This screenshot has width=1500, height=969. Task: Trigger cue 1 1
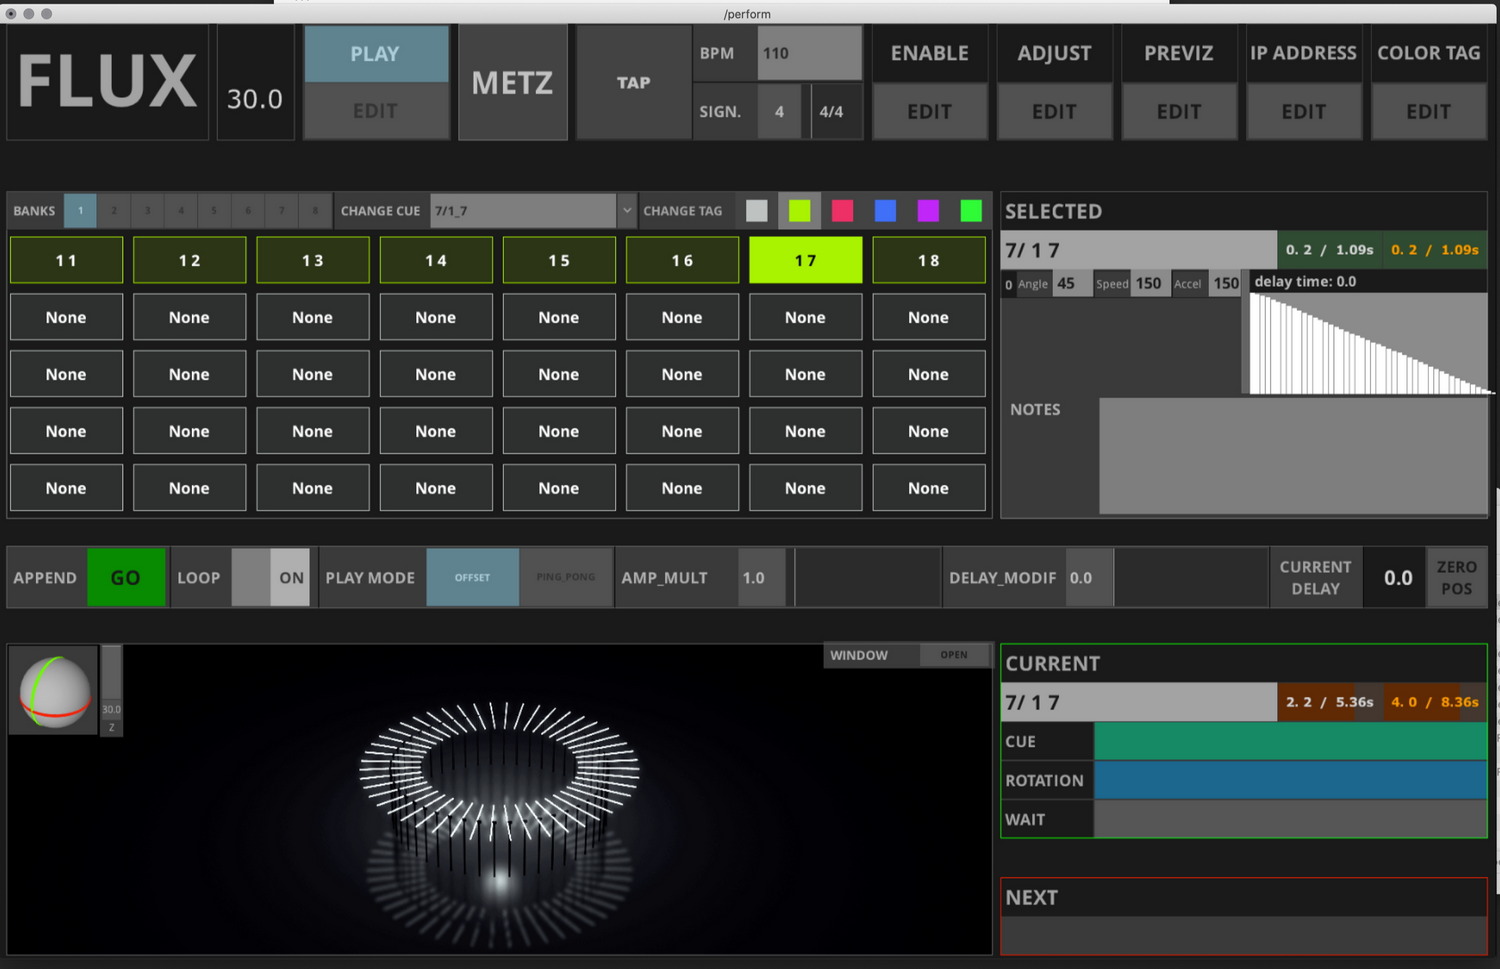coord(67,260)
